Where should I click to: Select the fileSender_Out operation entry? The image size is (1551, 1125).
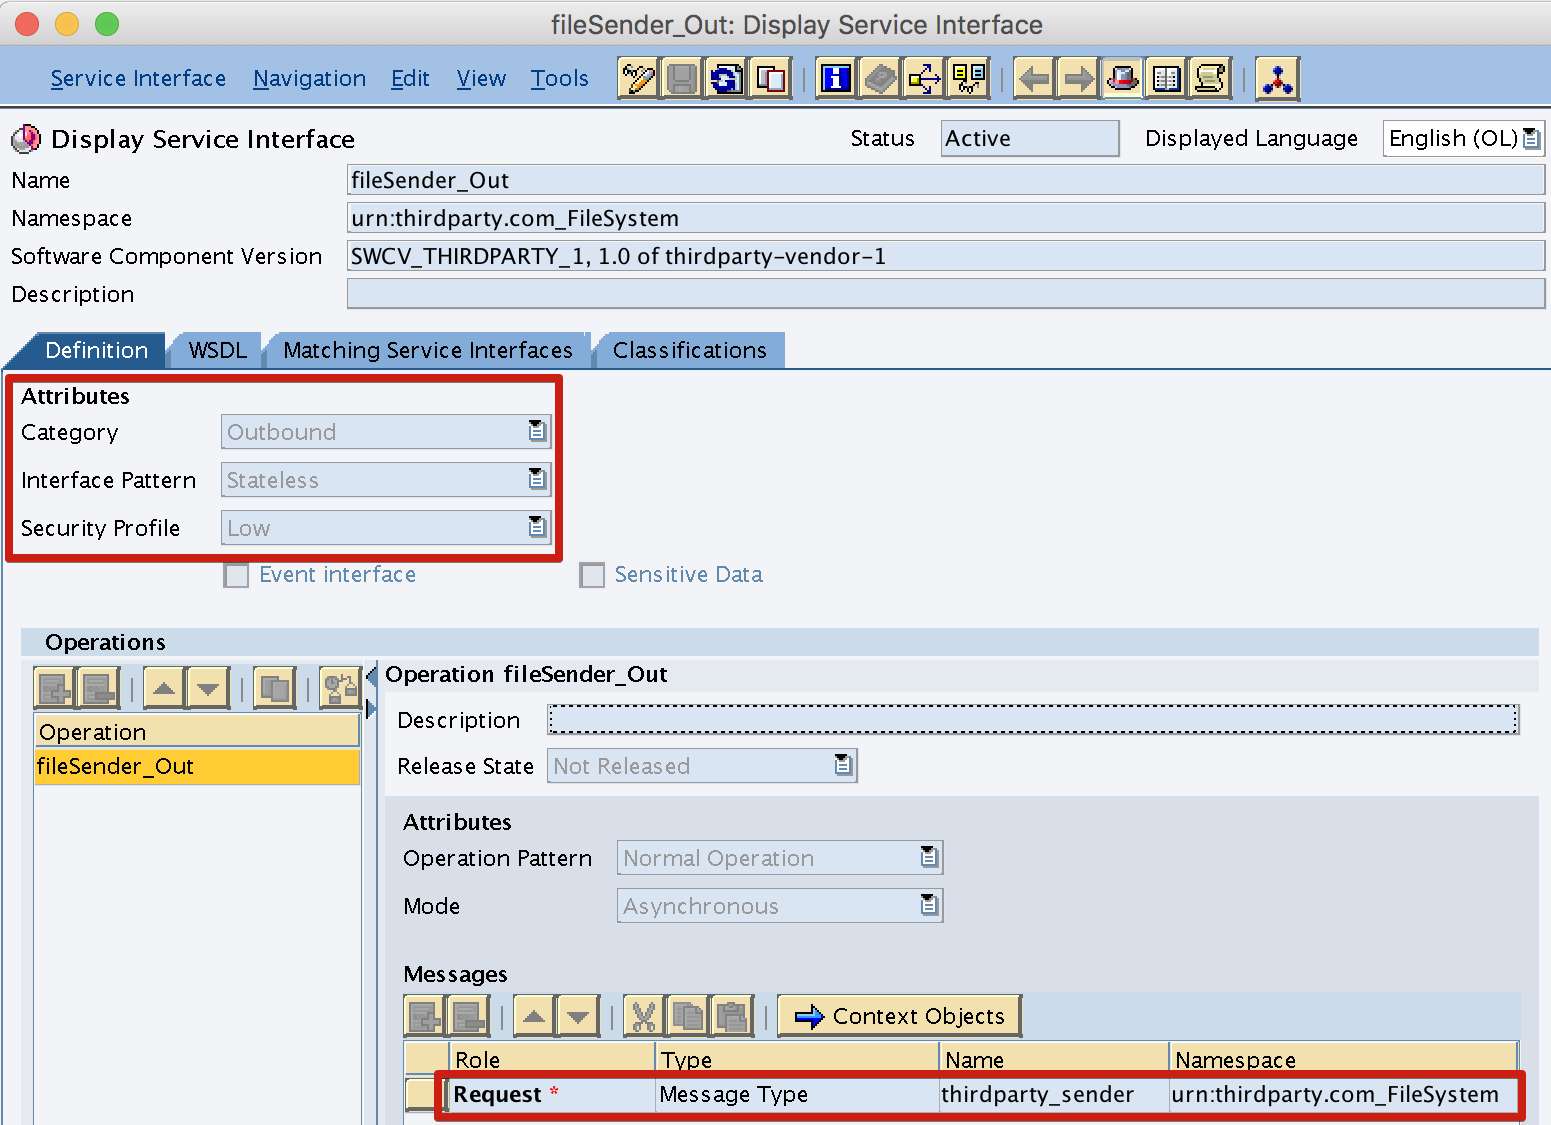pyautogui.click(x=117, y=766)
